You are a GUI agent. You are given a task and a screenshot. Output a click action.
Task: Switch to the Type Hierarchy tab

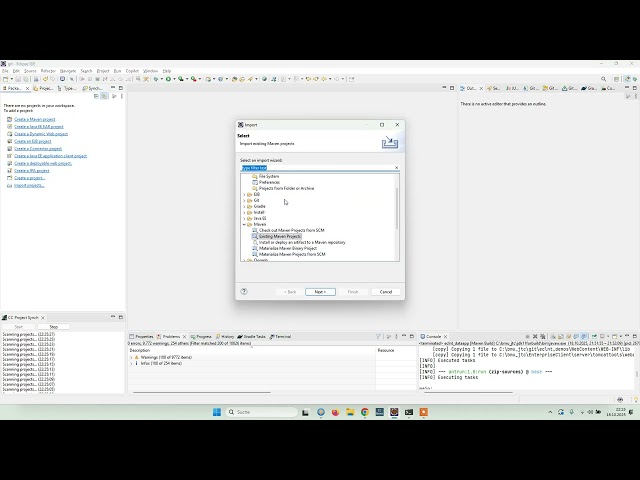coord(67,88)
